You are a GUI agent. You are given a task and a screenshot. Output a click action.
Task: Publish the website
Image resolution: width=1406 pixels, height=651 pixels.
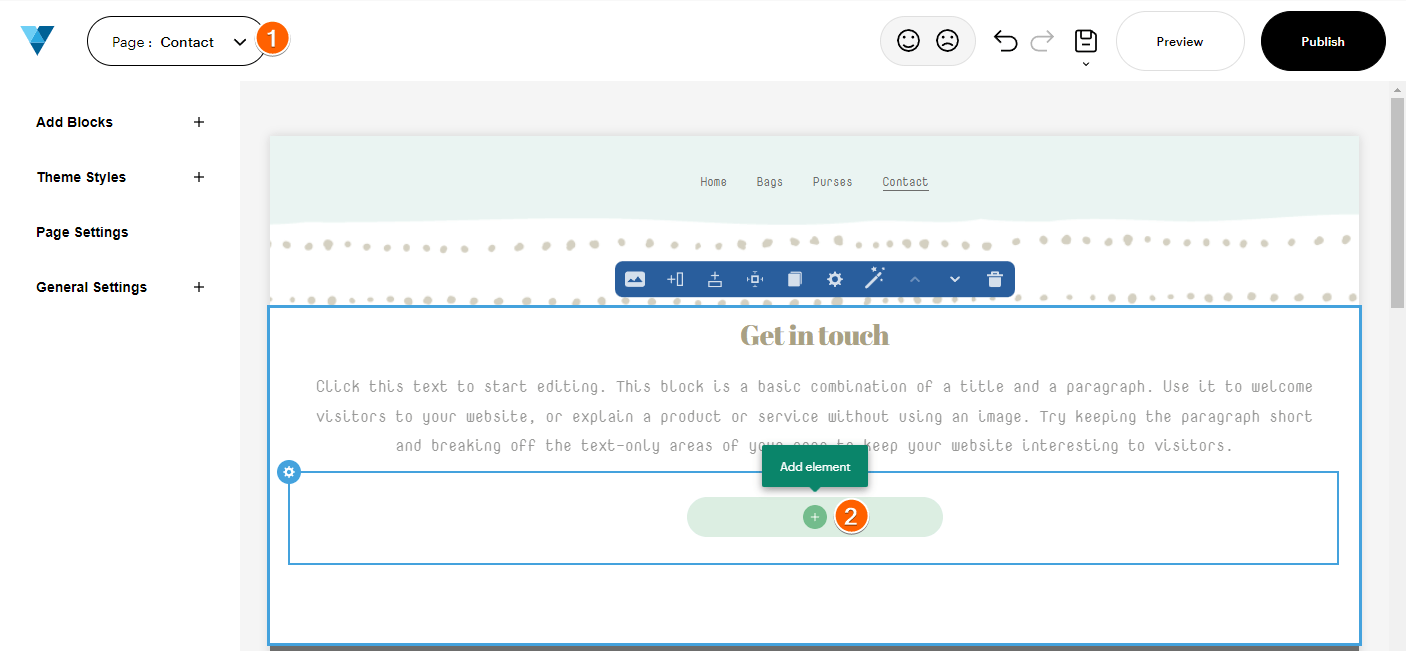pos(1322,41)
